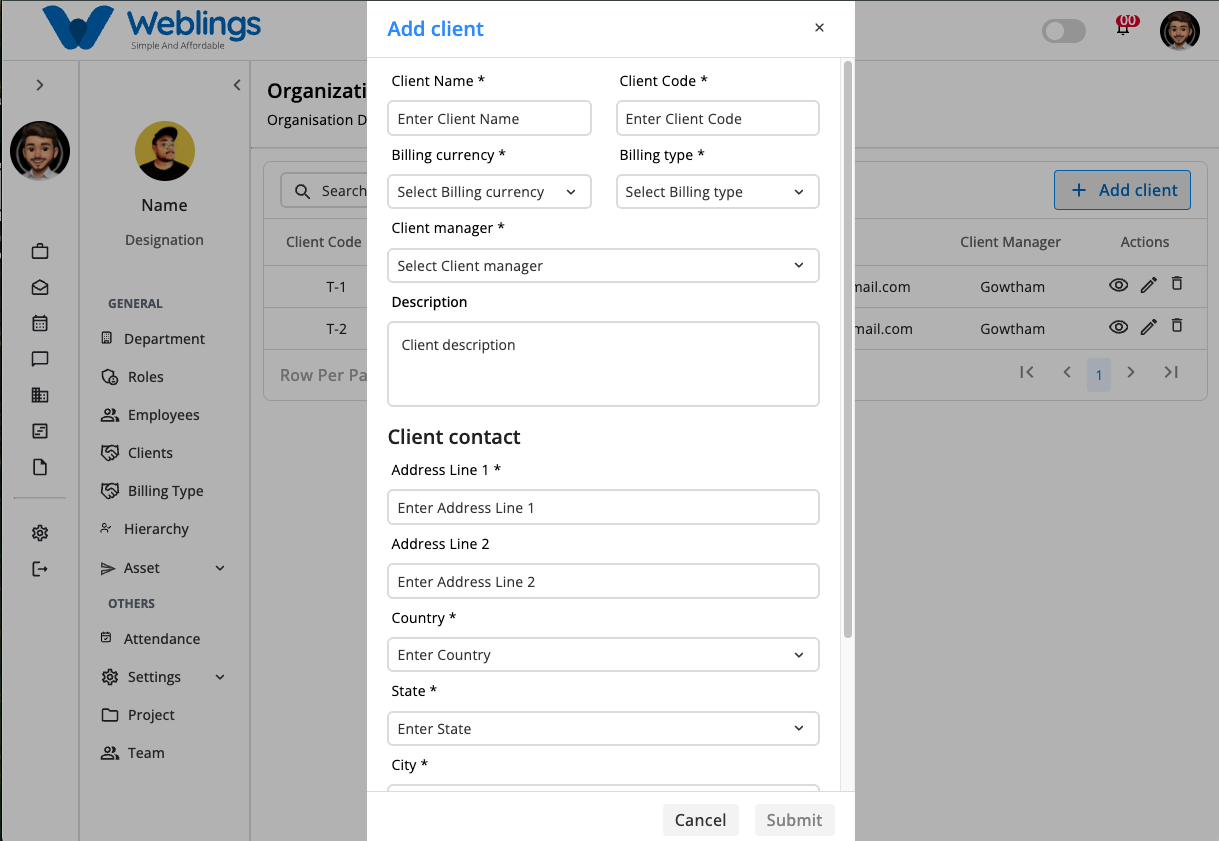The width and height of the screenshot is (1219, 841).
Task: Toggle the switch in the top header
Action: click(x=1064, y=31)
